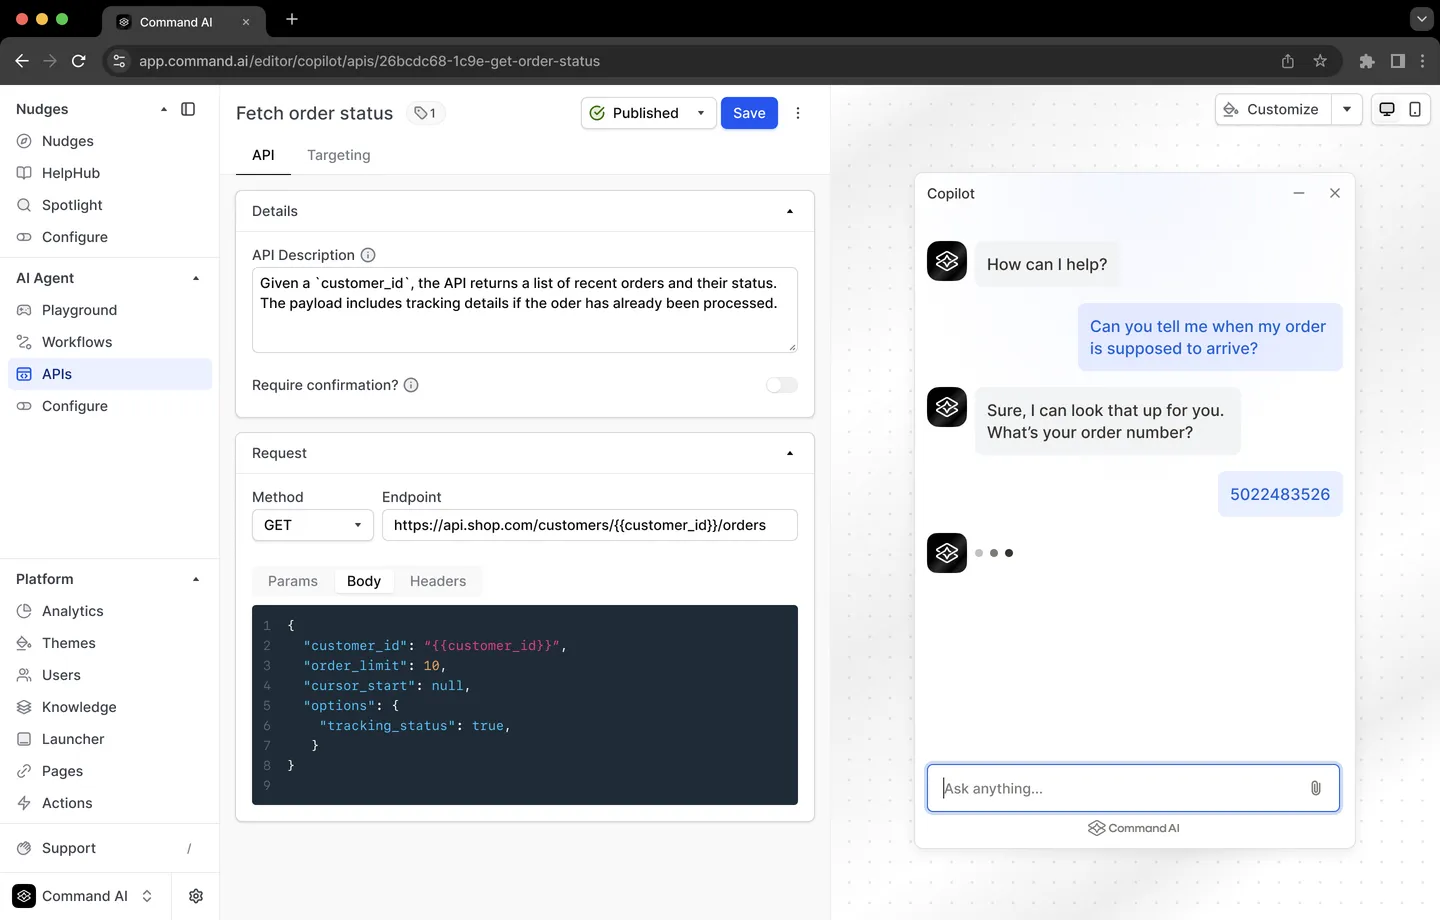Click the CommandAI branding link
Image resolution: width=1440 pixels, height=920 pixels.
[1134, 828]
